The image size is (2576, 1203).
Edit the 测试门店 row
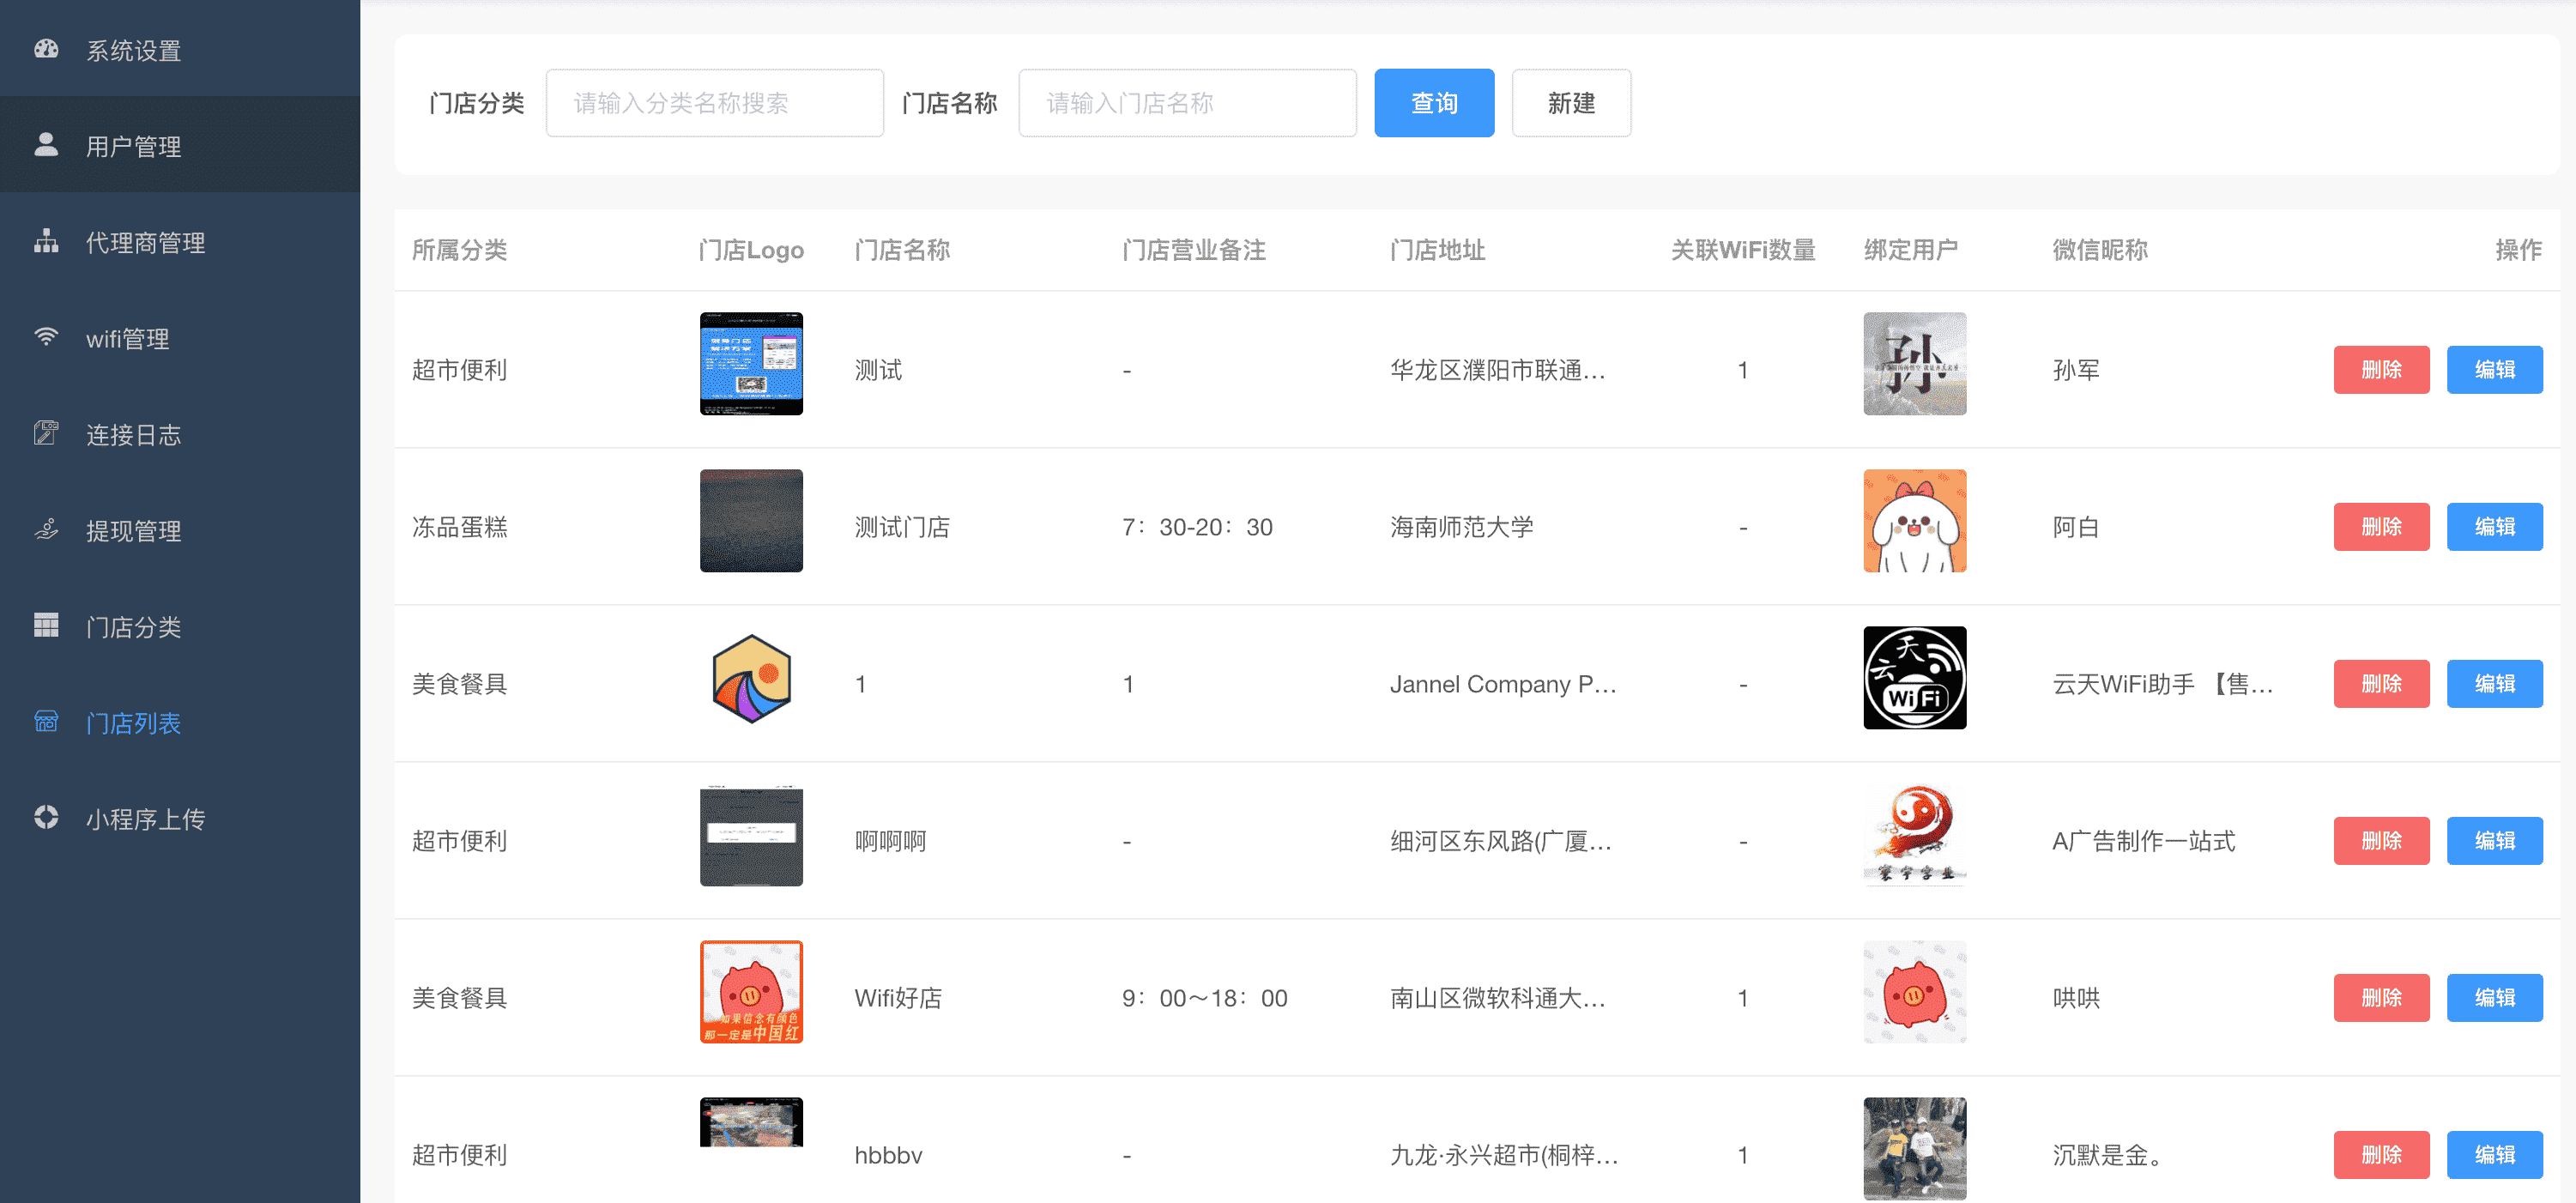coord(2494,527)
